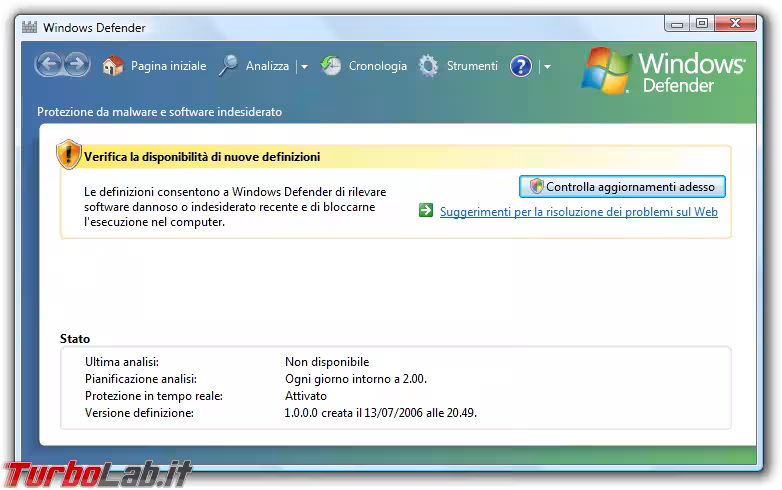The image size is (782, 490).
Task: Select the Pagina iniziale label
Action: tap(168, 66)
